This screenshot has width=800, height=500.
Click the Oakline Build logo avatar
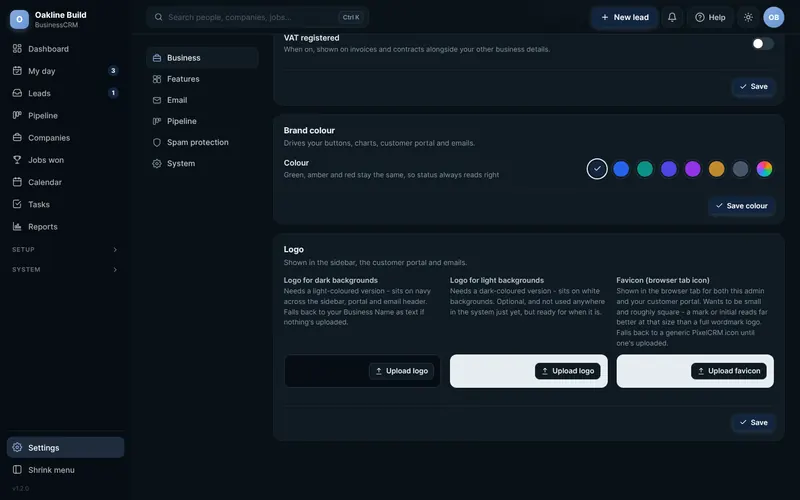pyautogui.click(x=19, y=19)
